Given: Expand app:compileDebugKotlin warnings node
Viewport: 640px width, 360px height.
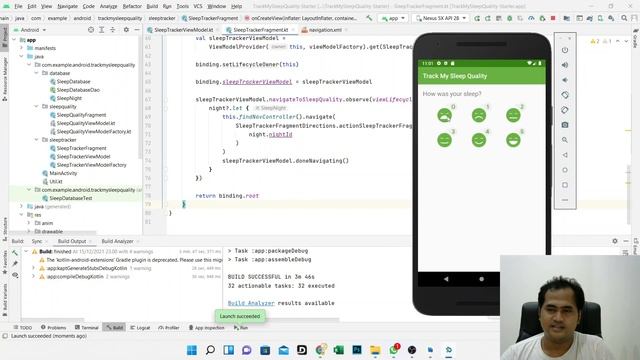Looking at the screenshot, I should (33, 276).
